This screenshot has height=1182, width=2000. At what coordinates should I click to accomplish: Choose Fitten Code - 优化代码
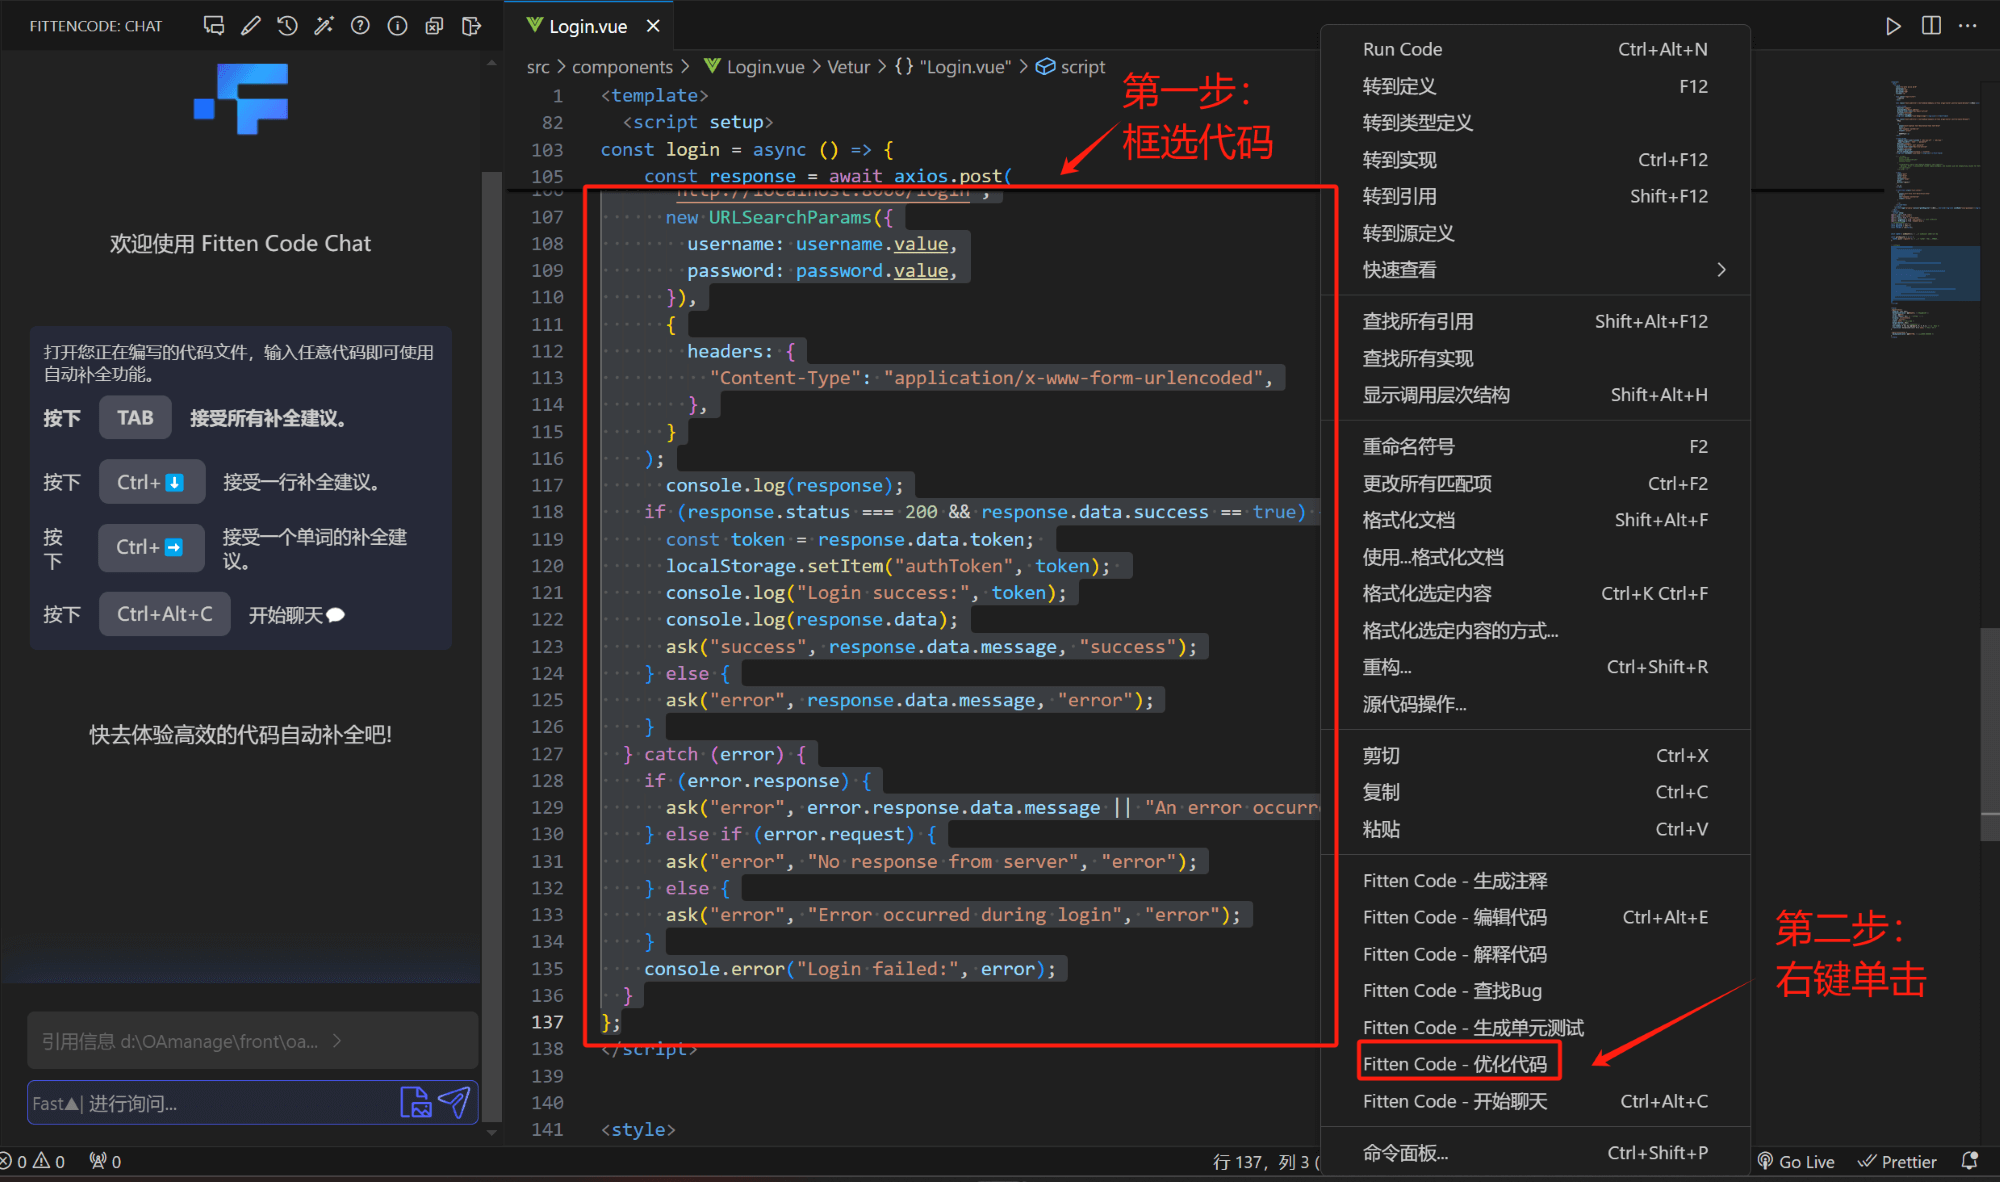pos(1535,1064)
